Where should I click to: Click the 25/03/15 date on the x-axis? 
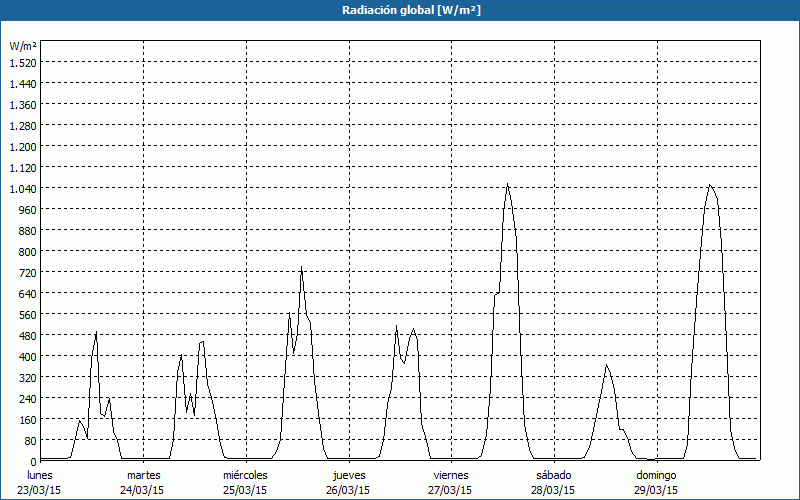245,490
